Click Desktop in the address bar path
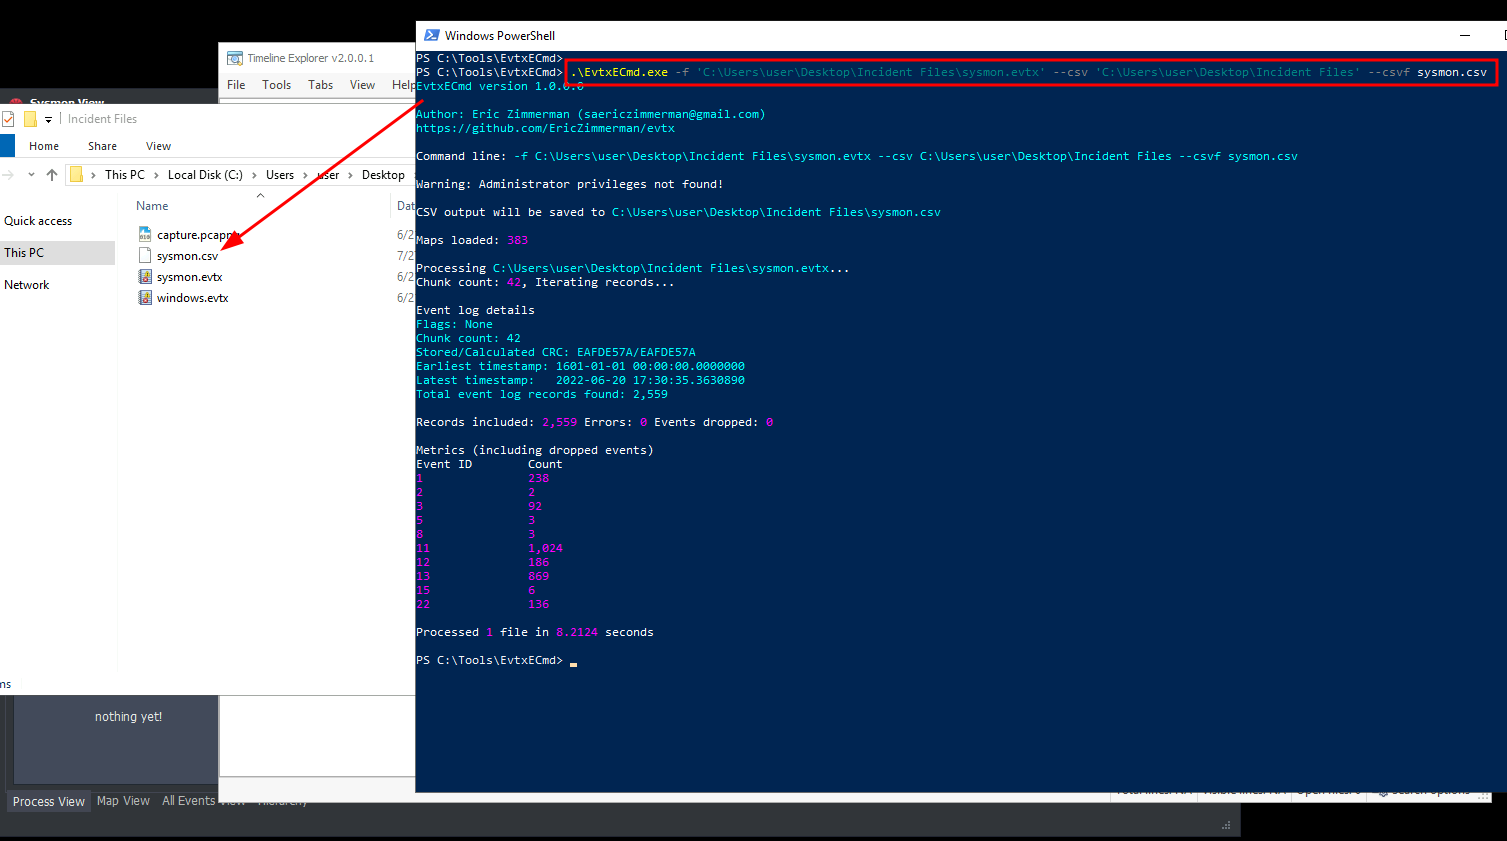This screenshot has height=841, width=1507. coord(383,175)
